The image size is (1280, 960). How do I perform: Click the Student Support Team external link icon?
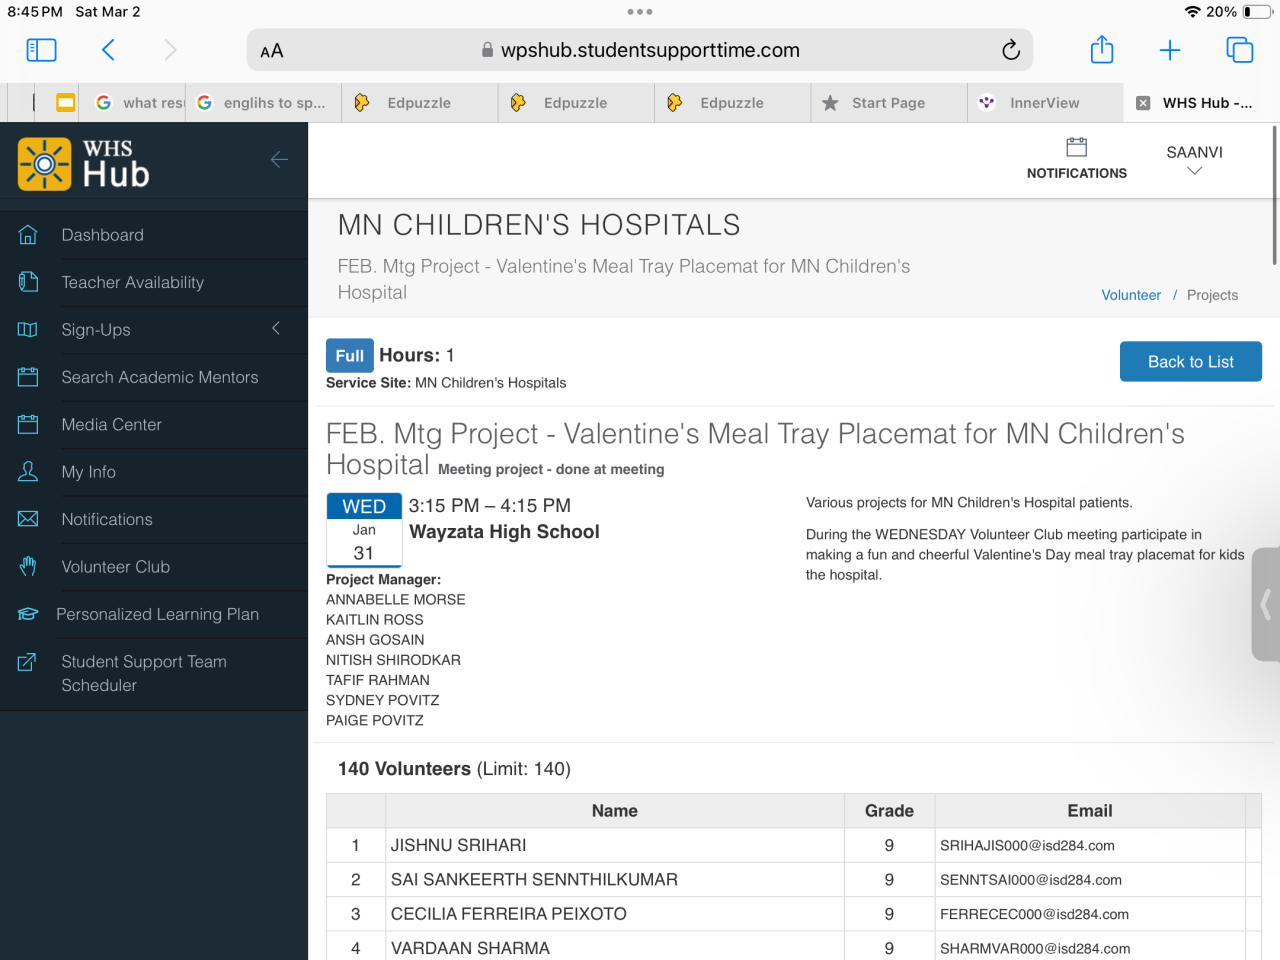click(x=28, y=662)
